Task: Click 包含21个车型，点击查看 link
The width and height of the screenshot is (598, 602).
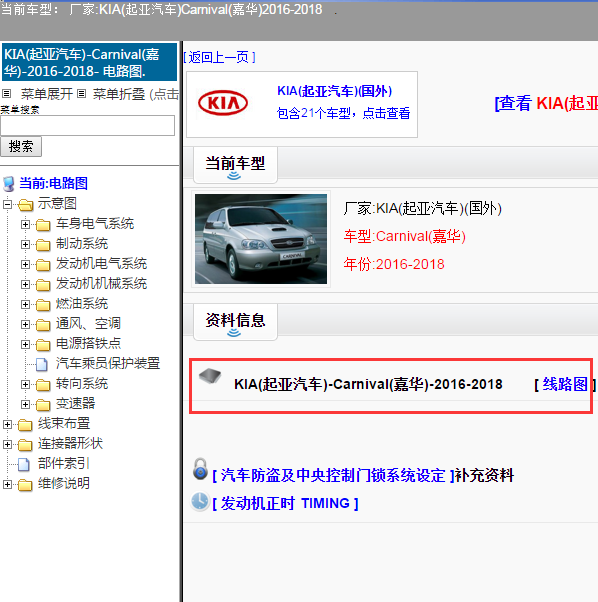Action: [x=344, y=113]
